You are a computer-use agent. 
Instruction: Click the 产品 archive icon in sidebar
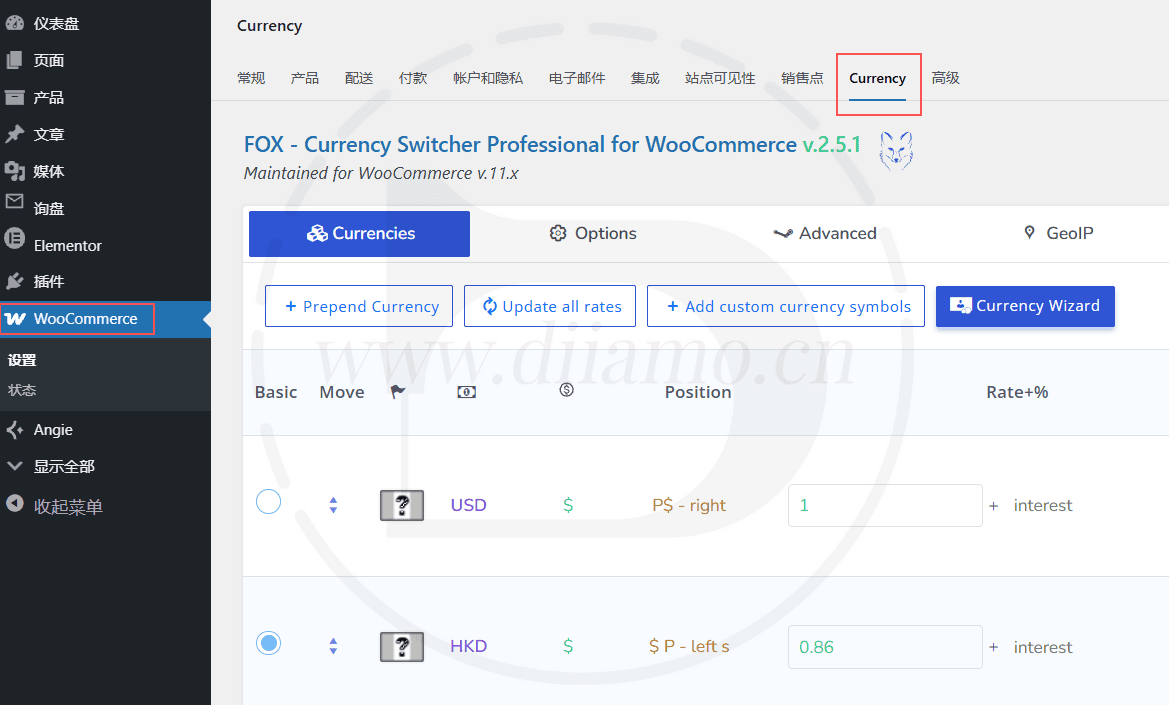click(x=14, y=98)
